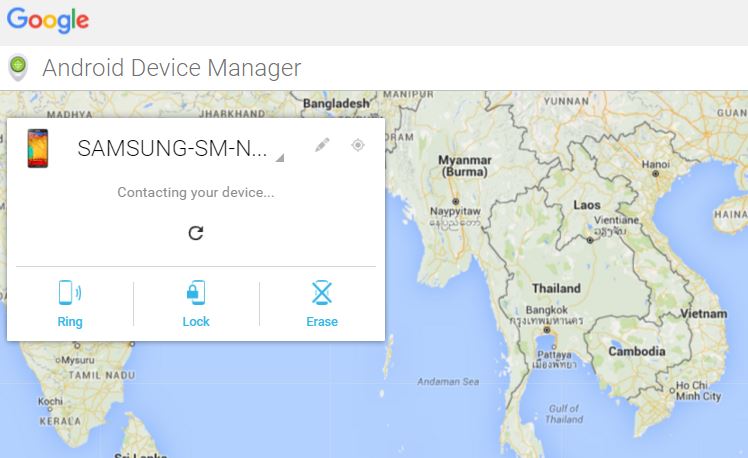Click Kochi label on map
Image resolution: width=748 pixels, height=458 pixels.
click(x=51, y=401)
